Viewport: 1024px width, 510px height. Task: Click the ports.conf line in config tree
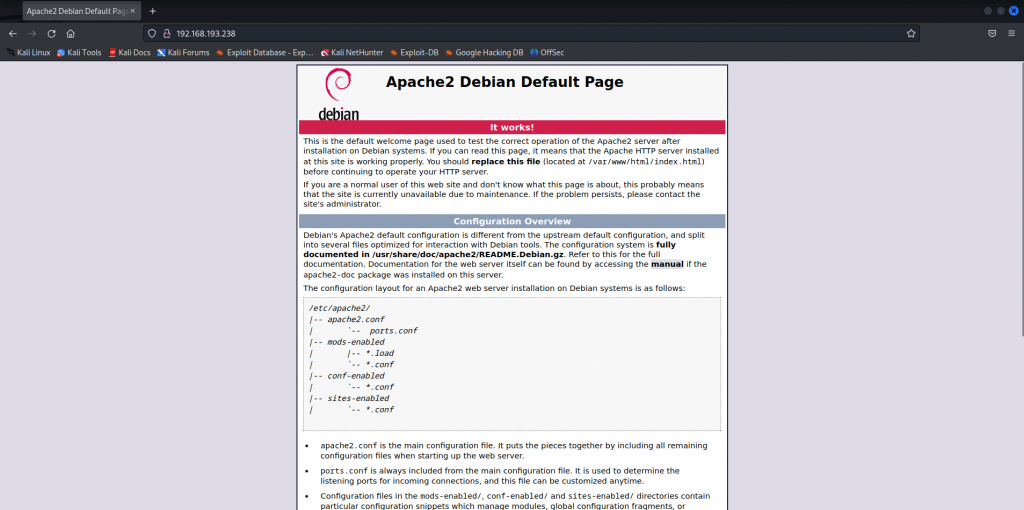point(393,330)
